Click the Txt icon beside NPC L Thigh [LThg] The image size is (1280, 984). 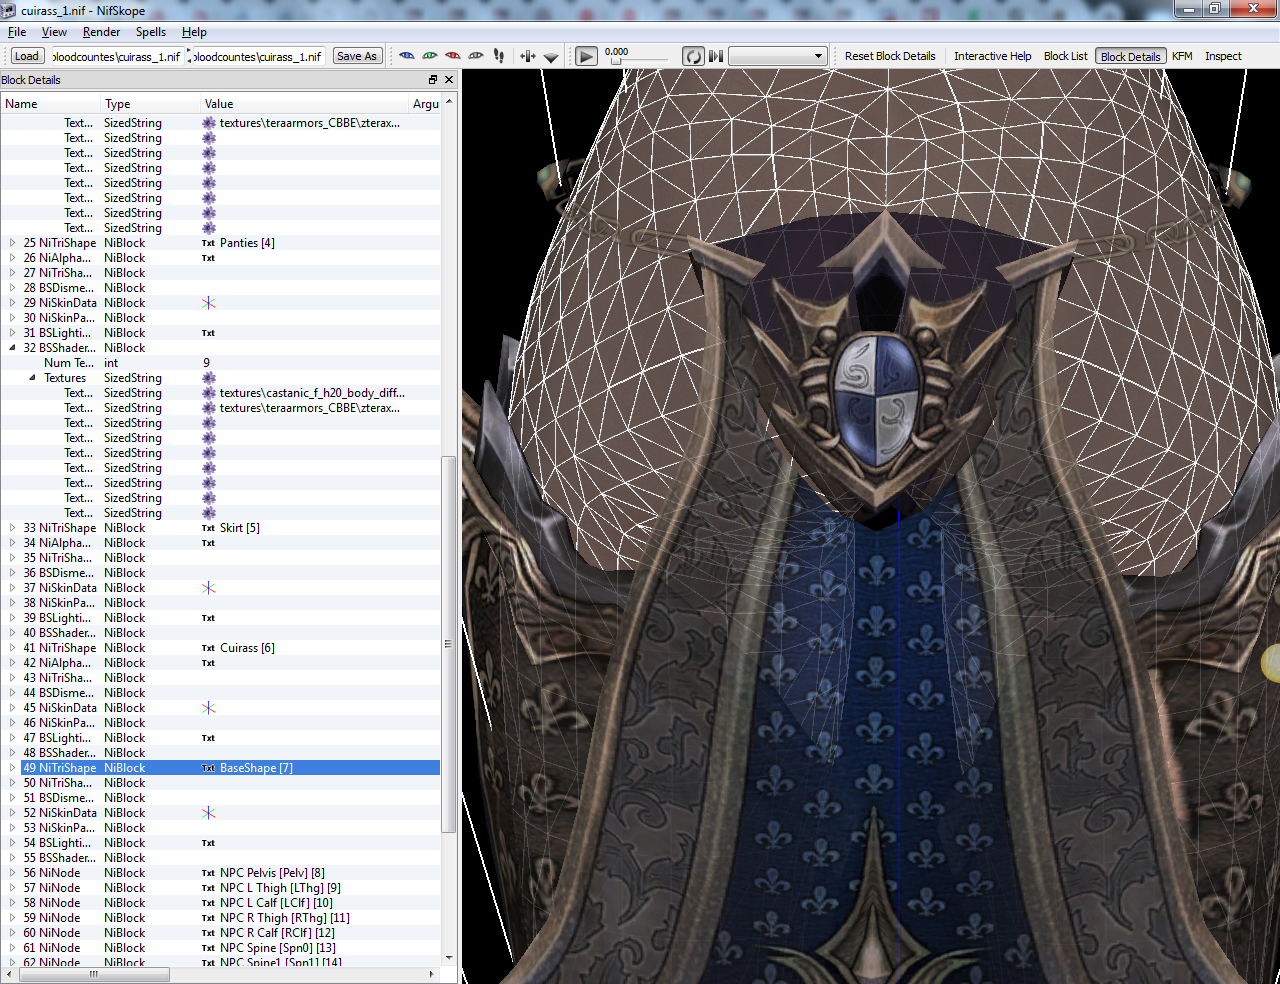pos(208,888)
